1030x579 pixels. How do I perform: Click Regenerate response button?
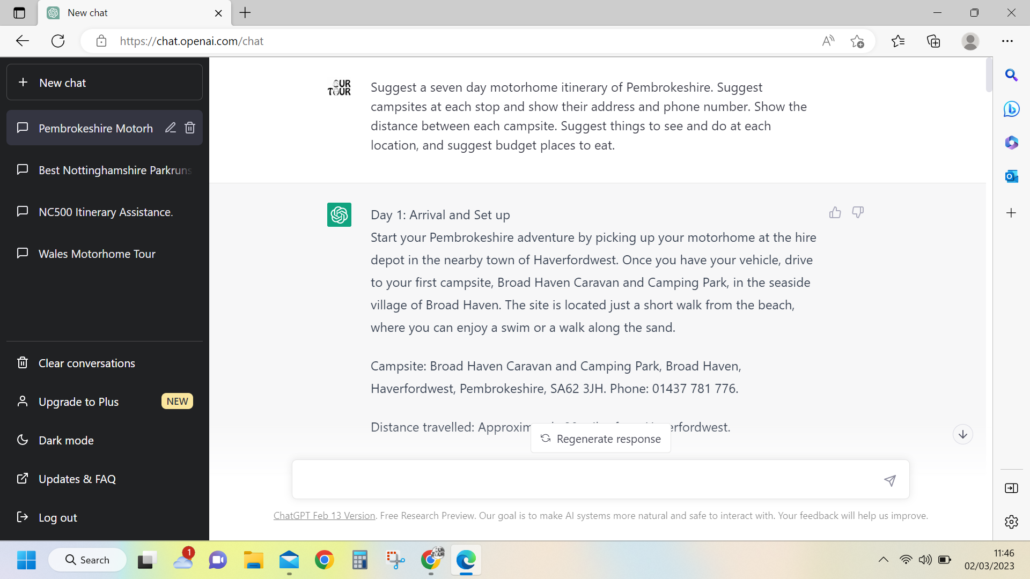tap(600, 438)
